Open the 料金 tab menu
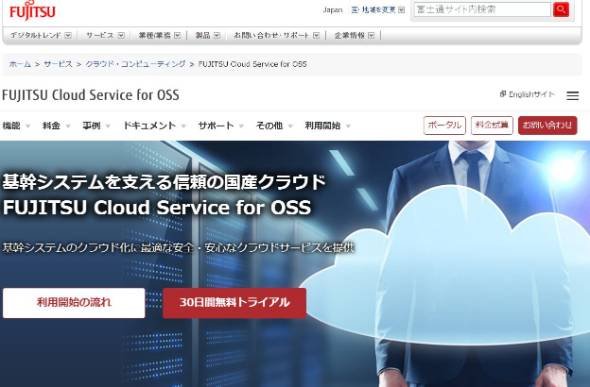Viewport: 590px width, 387px height. (x=56, y=126)
